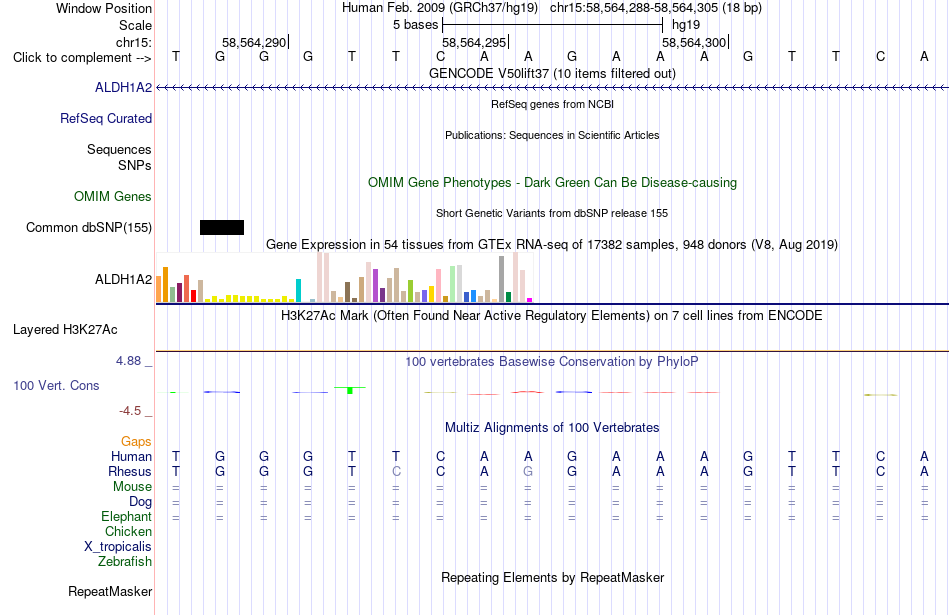
Task: Click the Scale label
Action: tap(135, 25)
